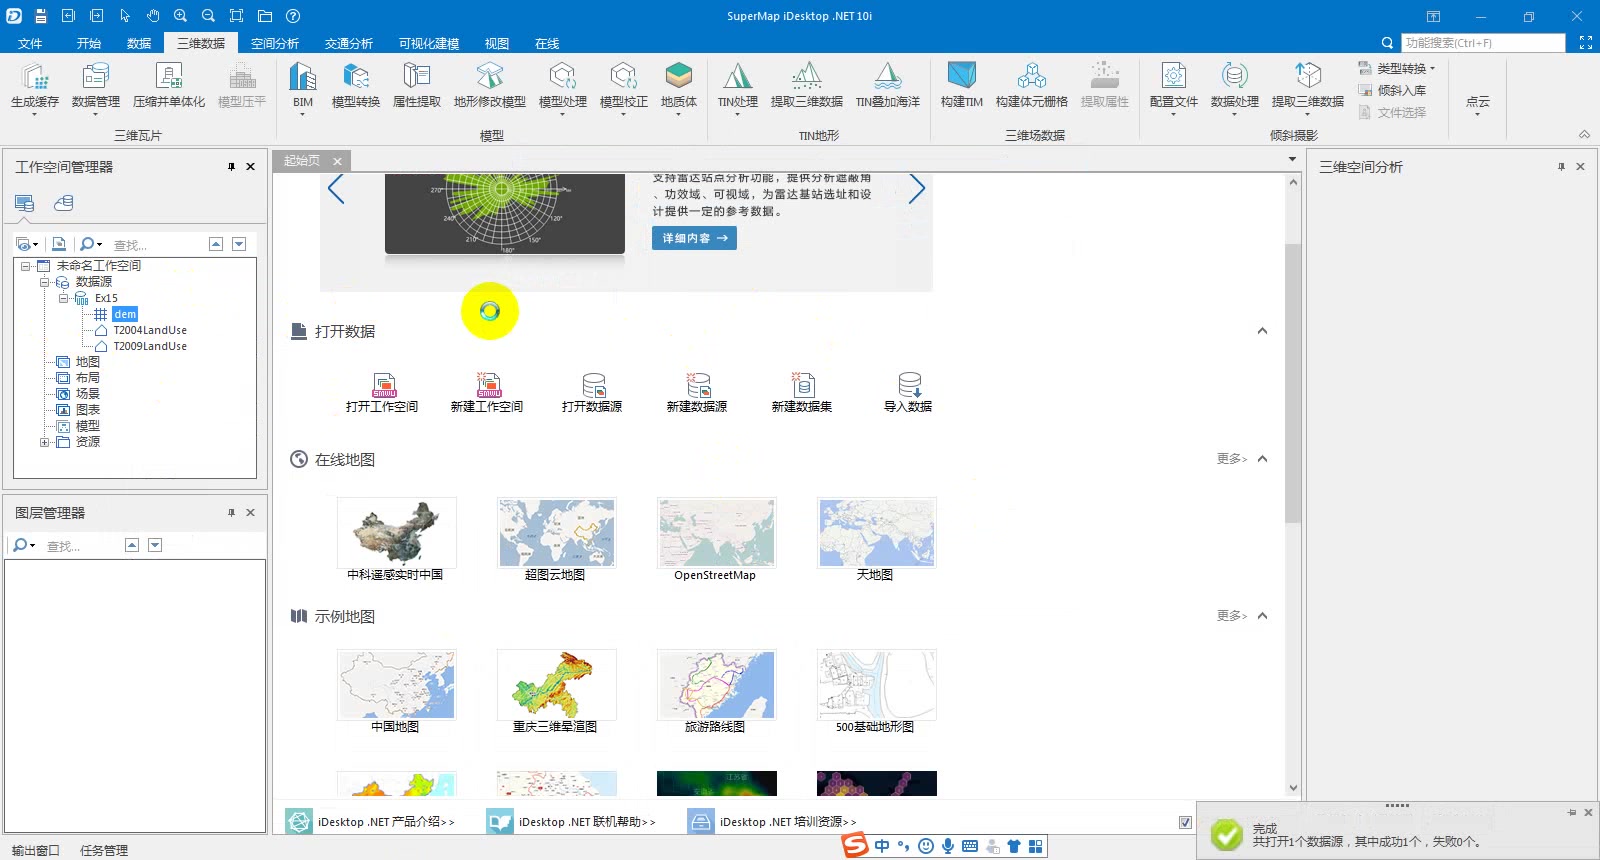Collapse the ribbon using the chevron

pos(1584,134)
